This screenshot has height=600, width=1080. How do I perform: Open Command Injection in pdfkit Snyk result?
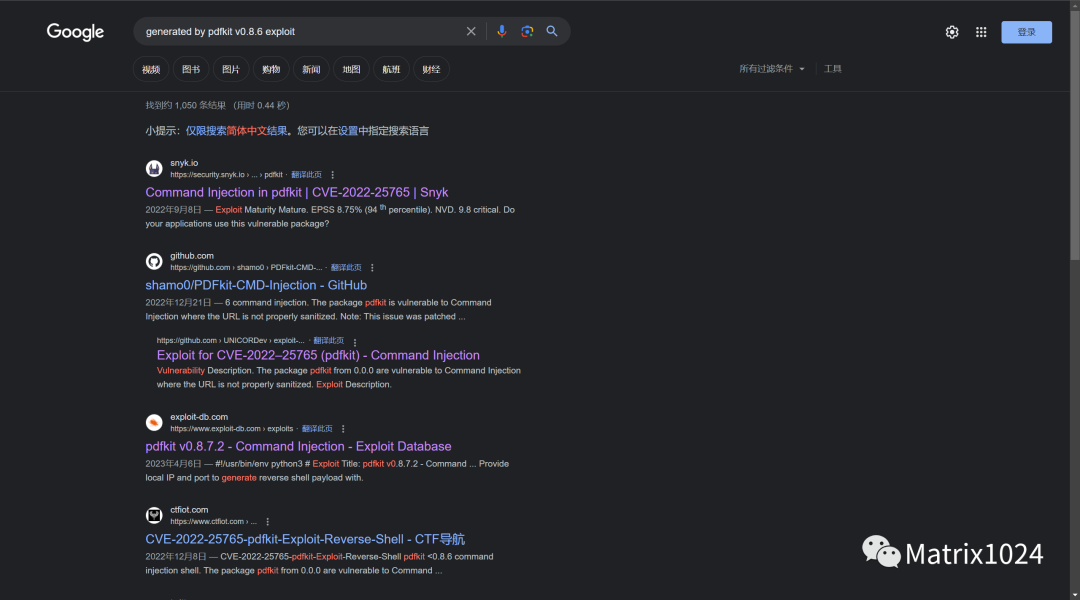[x=296, y=192]
